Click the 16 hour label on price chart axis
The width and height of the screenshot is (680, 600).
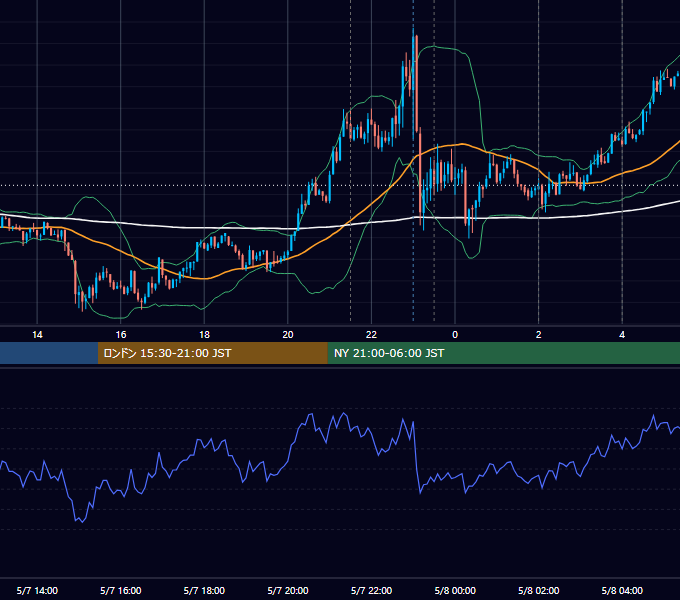coord(121,335)
